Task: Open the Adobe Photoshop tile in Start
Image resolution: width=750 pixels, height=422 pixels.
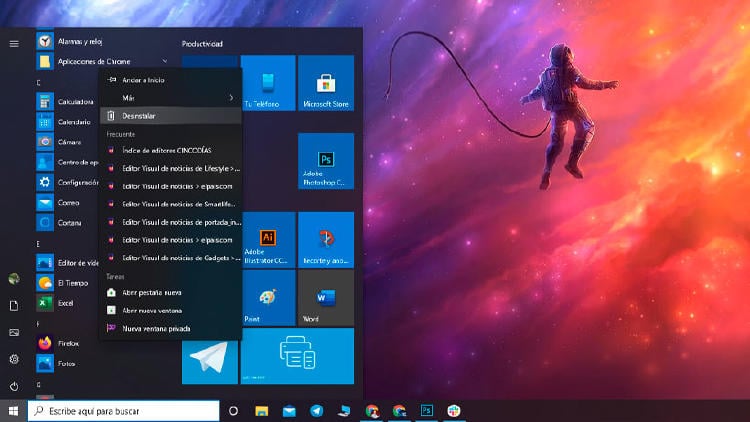Action: click(x=326, y=161)
